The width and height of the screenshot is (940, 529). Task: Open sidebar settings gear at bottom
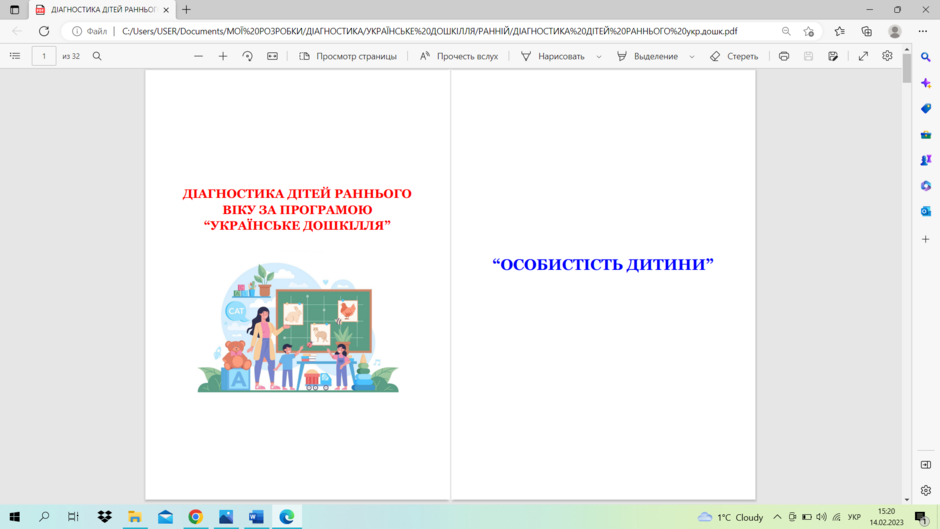pyautogui.click(x=926, y=490)
